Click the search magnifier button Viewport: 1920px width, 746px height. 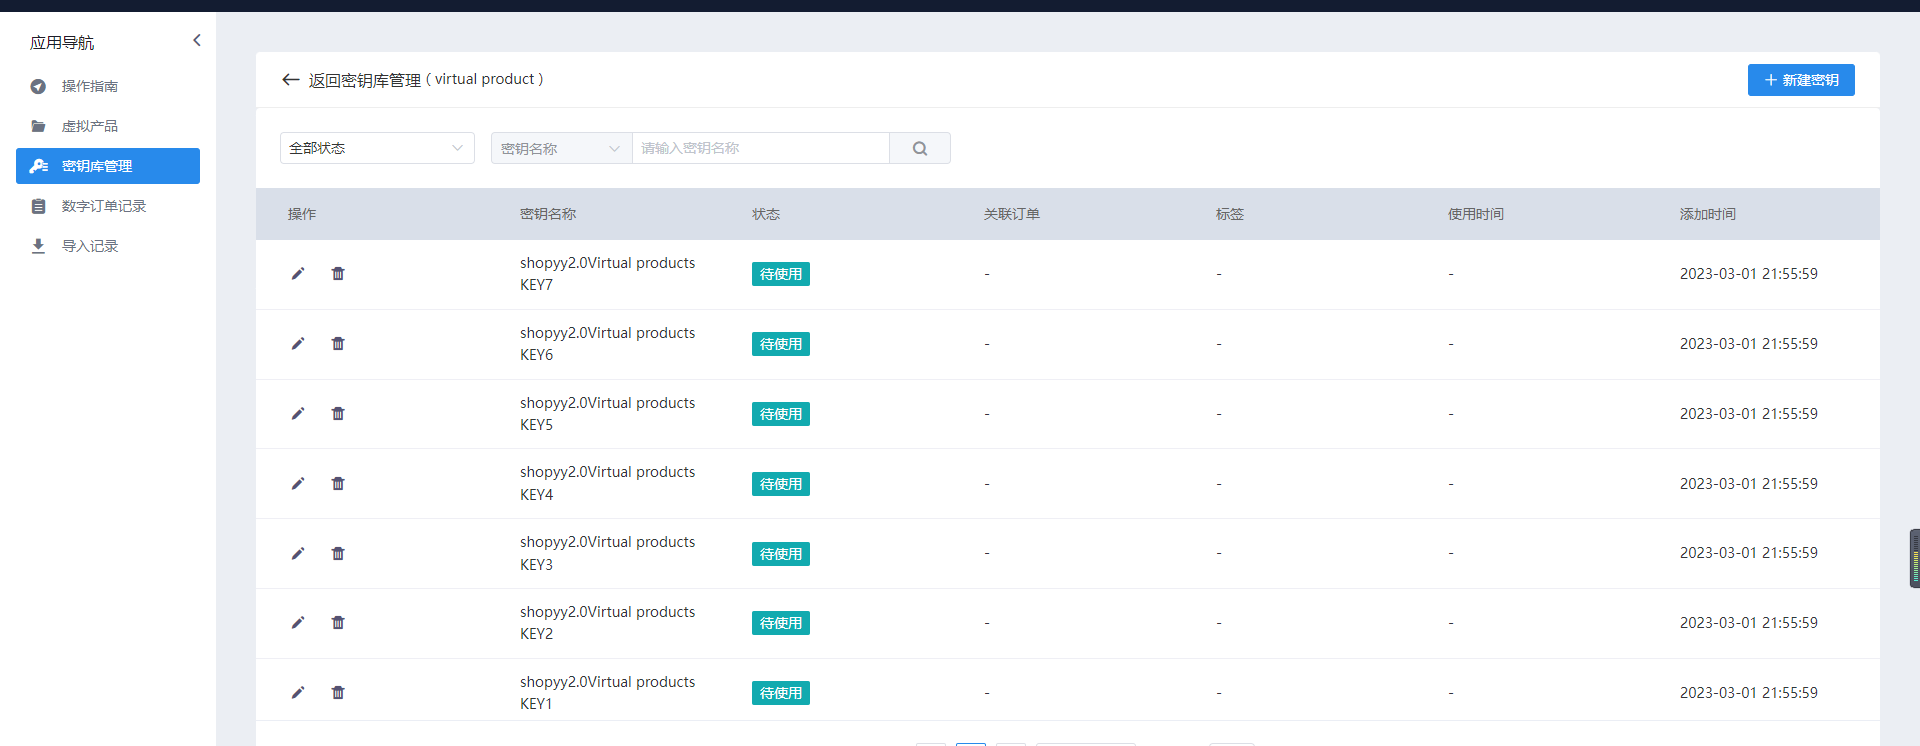[x=920, y=148]
